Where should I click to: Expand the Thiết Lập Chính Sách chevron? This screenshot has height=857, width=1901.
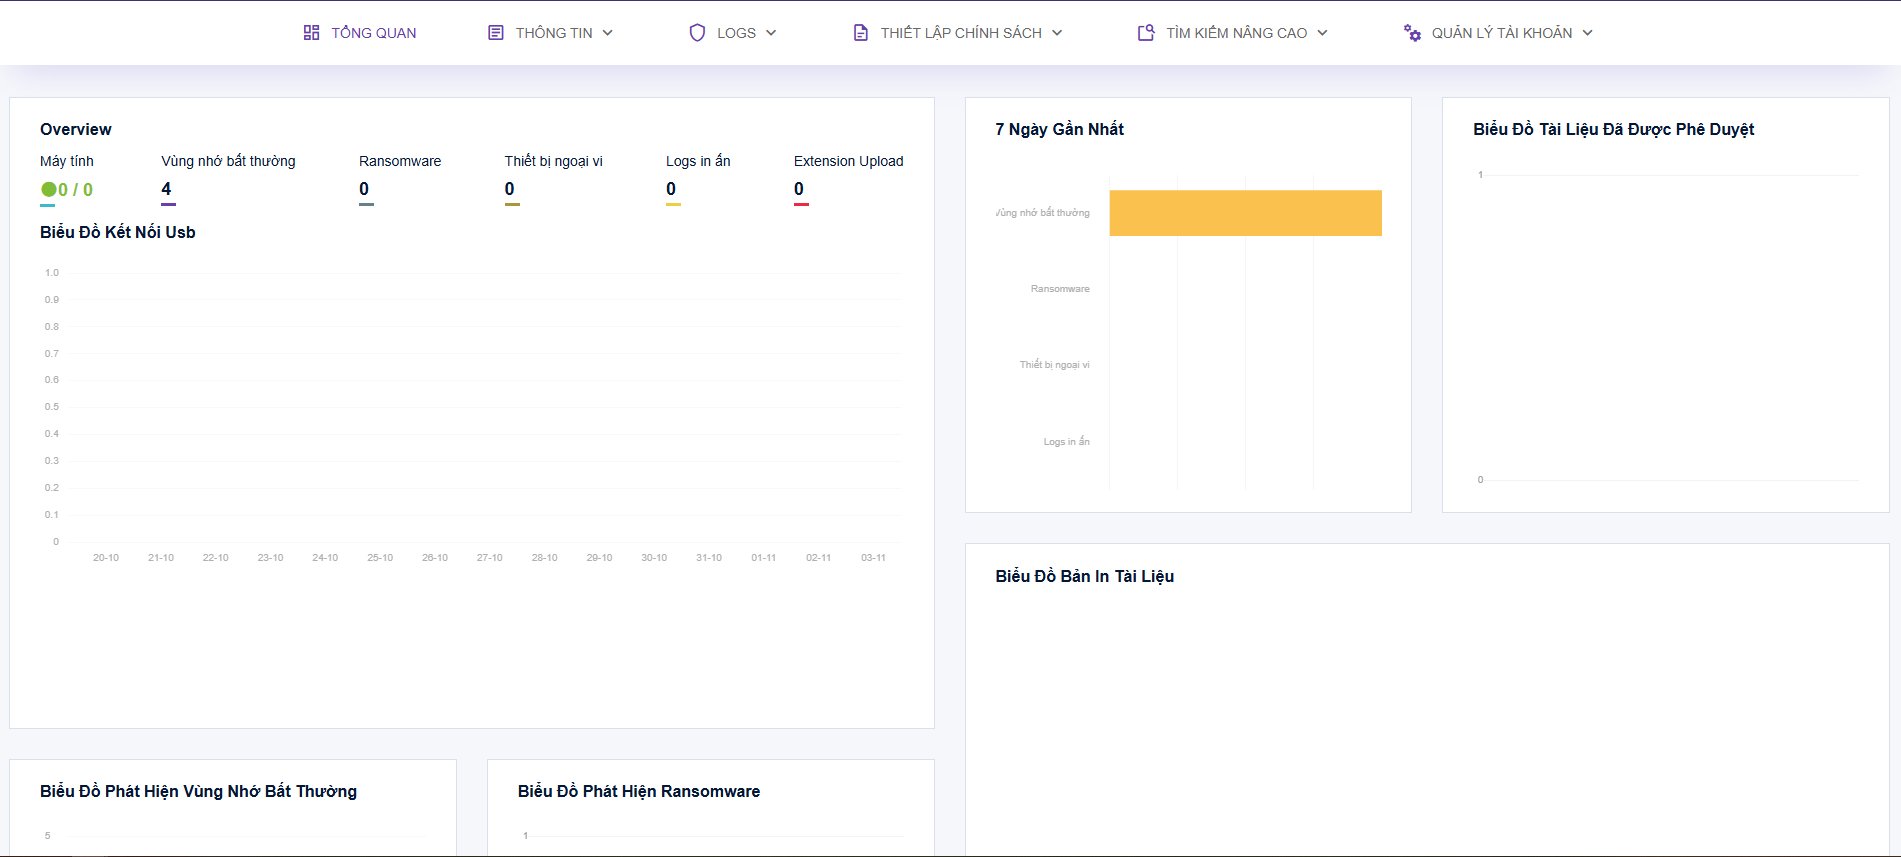[1057, 33]
